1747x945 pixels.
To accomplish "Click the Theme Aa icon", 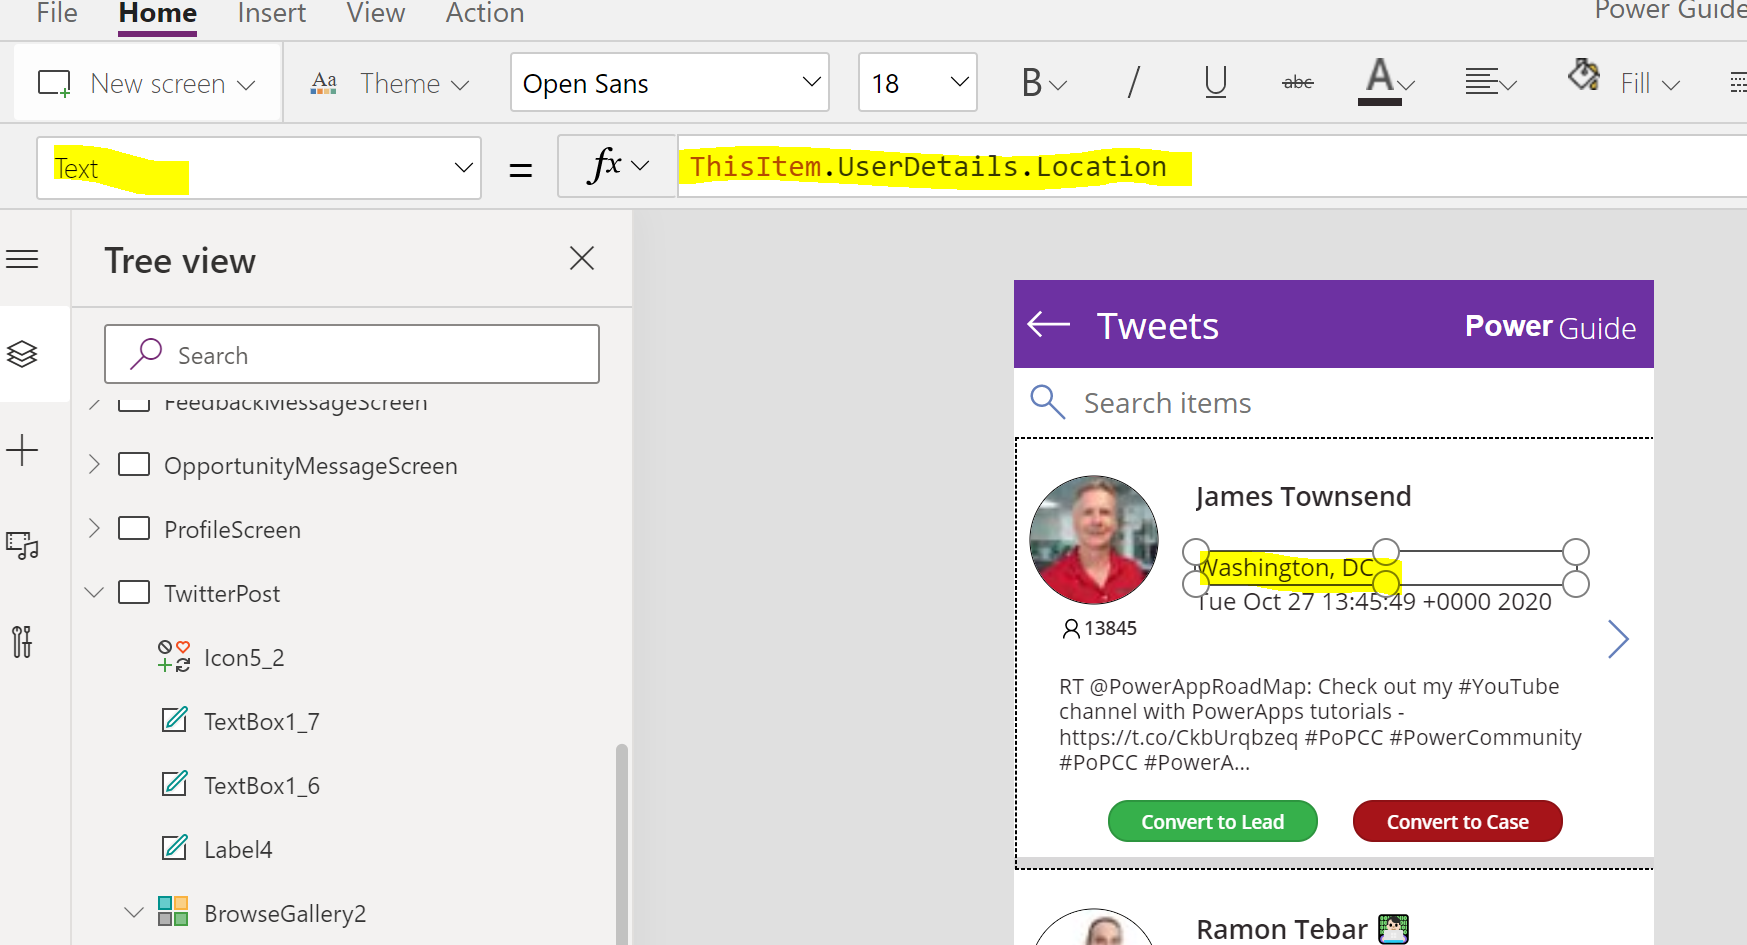I will pyautogui.click(x=322, y=82).
